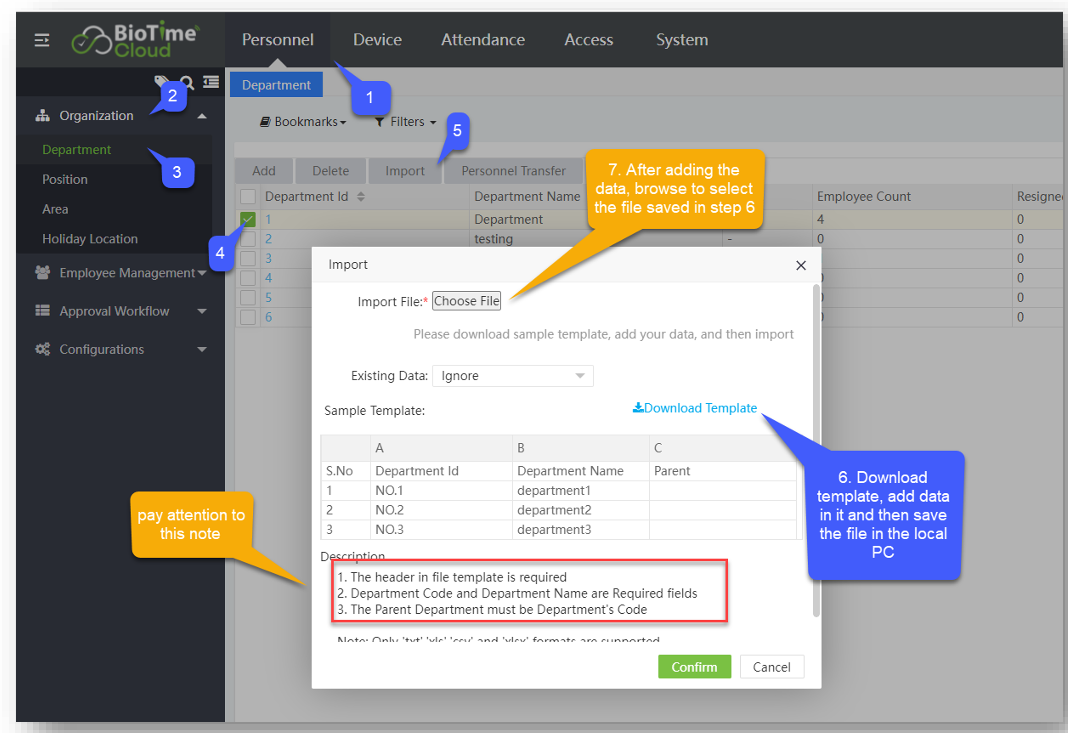
Task: Switch to the Attendance top menu
Action: pos(483,40)
